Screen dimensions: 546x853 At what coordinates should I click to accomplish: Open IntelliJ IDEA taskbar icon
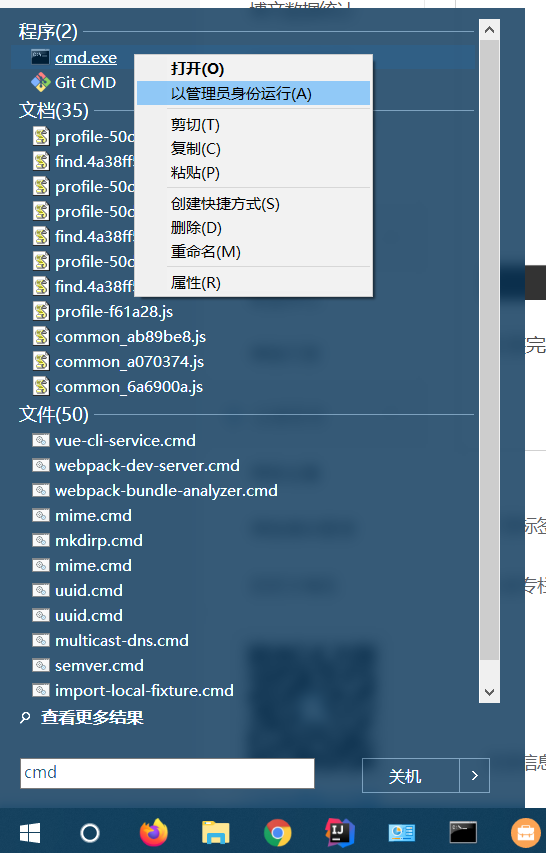(339, 832)
